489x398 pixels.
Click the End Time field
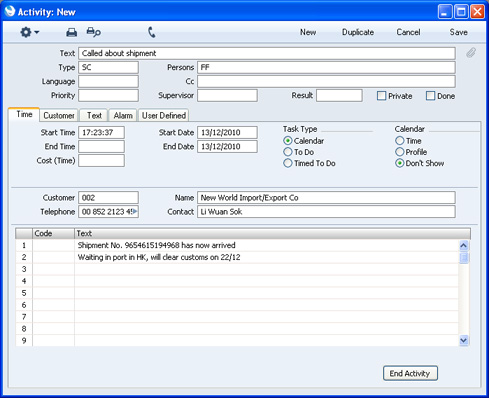(101, 146)
